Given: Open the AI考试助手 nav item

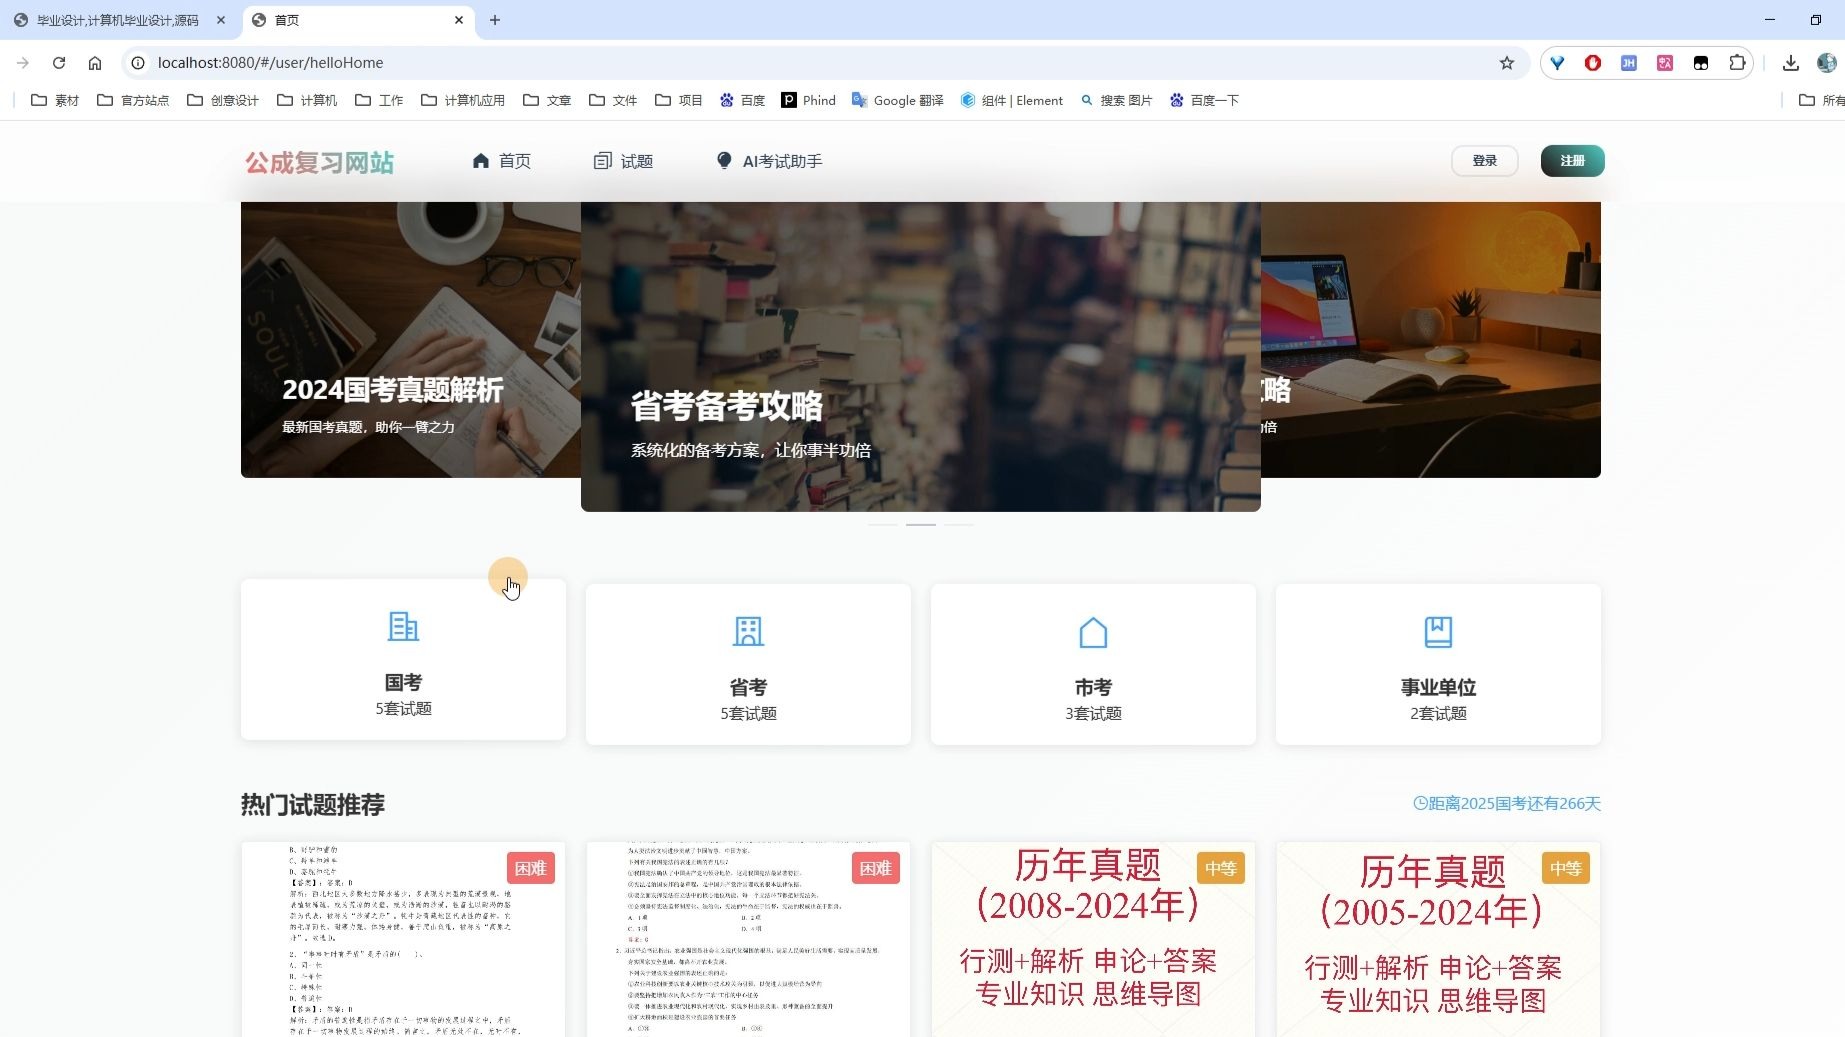Looking at the screenshot, I should (x=769, y=161).
